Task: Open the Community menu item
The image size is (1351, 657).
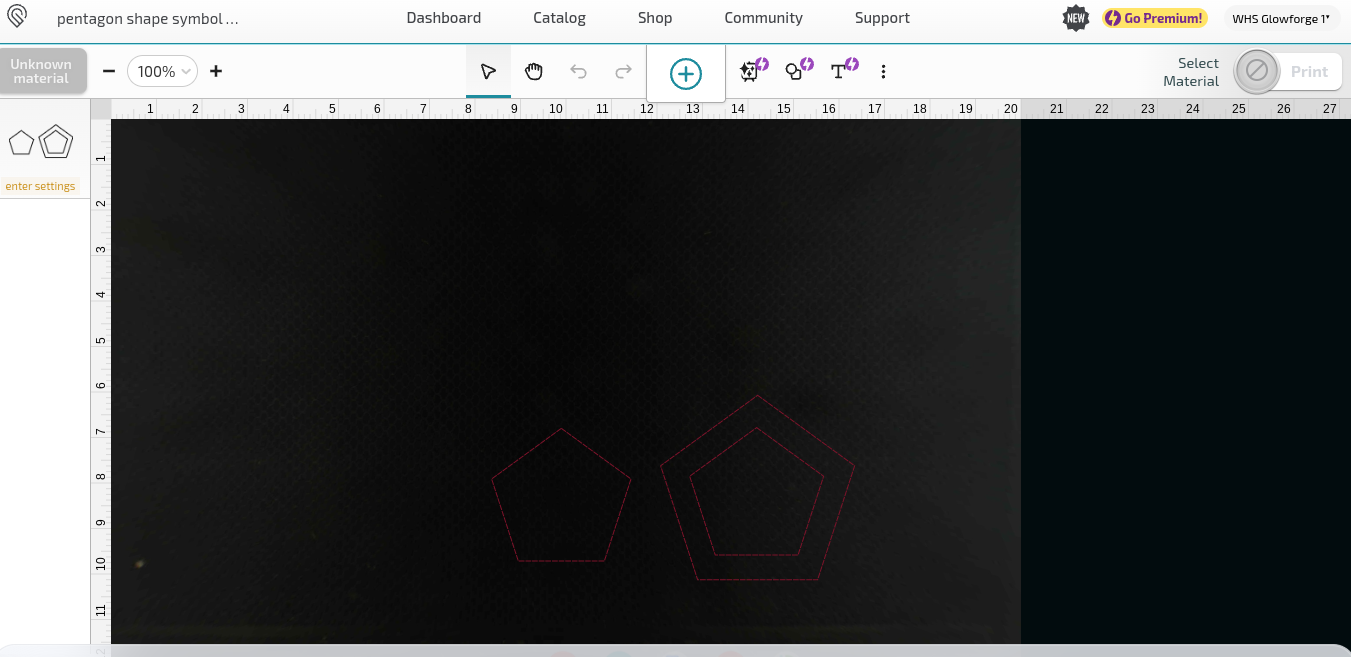Action: (763, 17)
